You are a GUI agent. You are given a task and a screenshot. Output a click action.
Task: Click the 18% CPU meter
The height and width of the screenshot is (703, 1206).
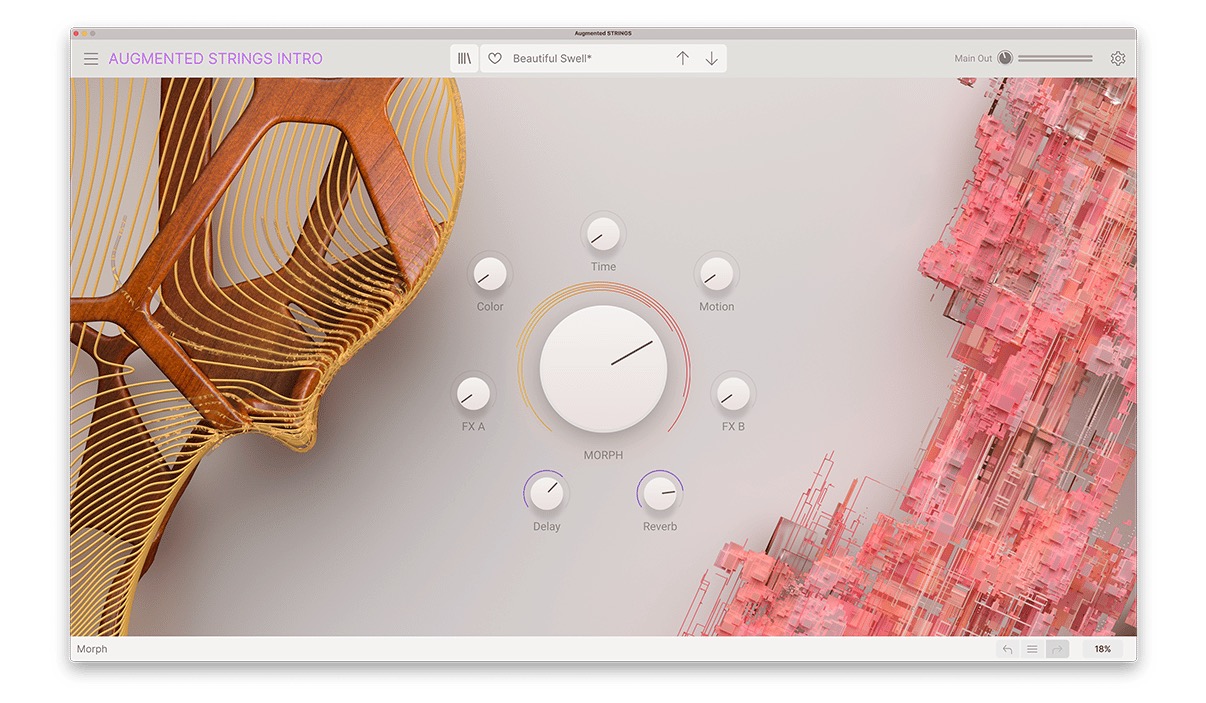1102,649
